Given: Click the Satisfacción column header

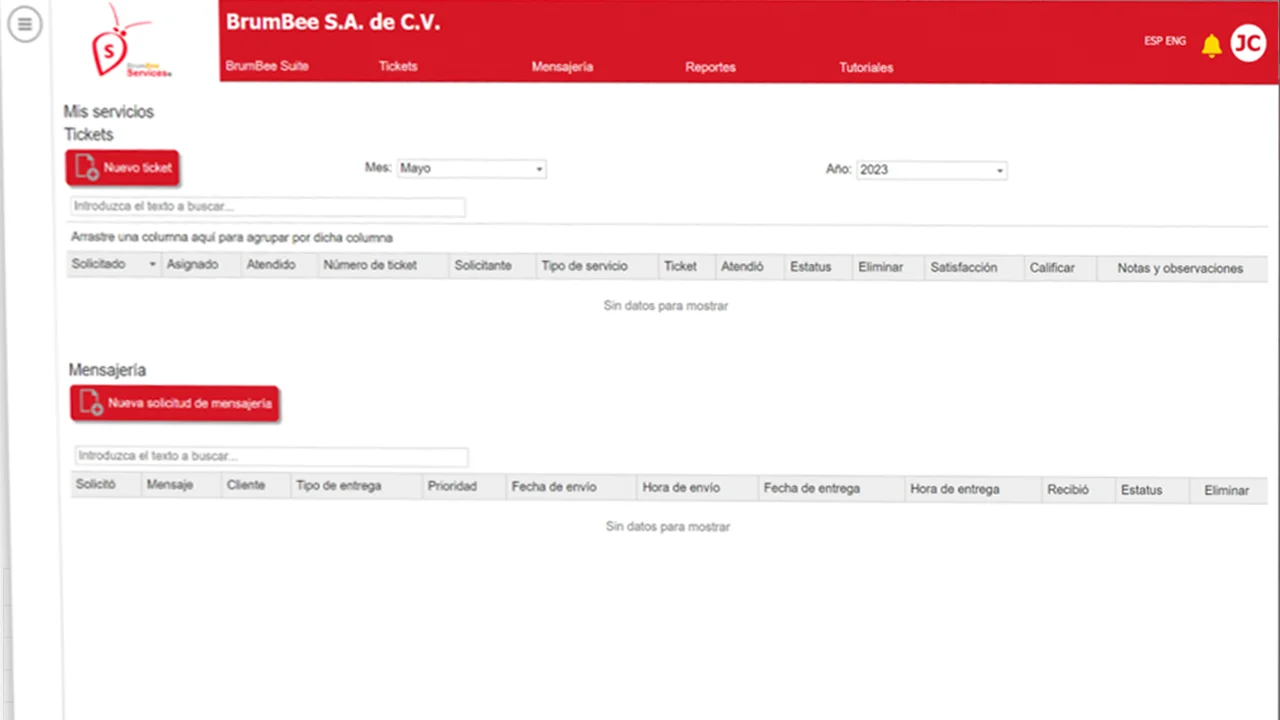Looking at the screenshot, I should coord(974,267).
